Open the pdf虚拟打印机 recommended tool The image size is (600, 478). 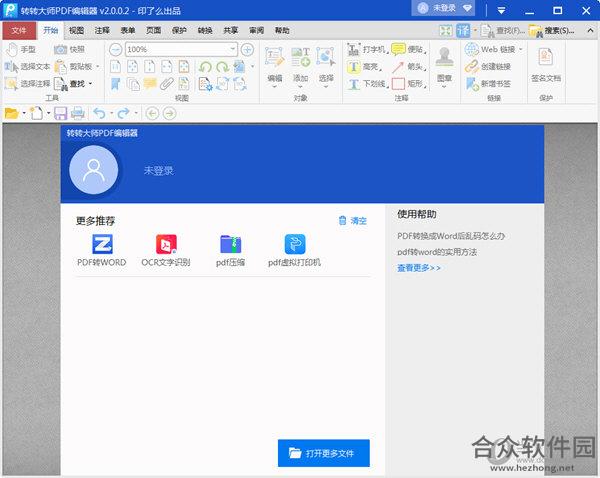pos(294,251)
